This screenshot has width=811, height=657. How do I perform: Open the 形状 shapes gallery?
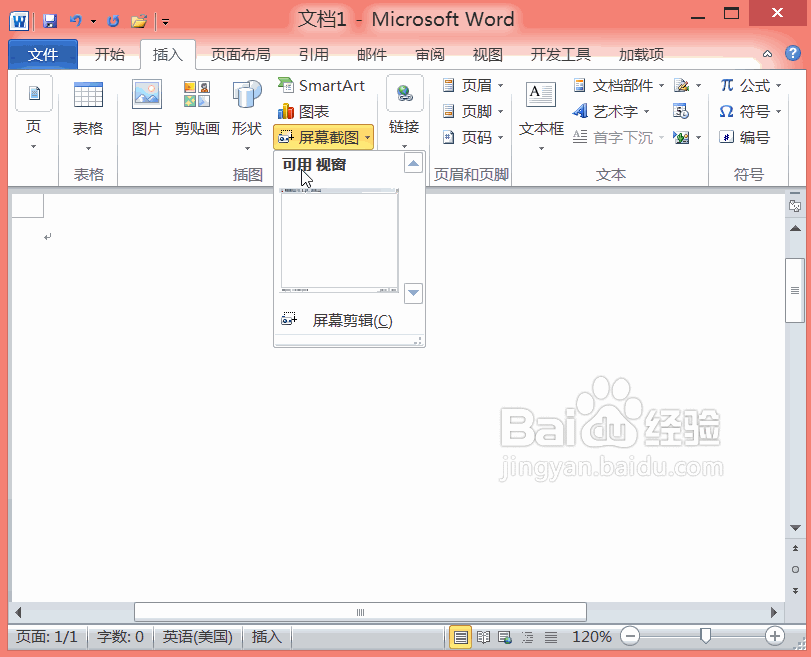tap(247, 115)
